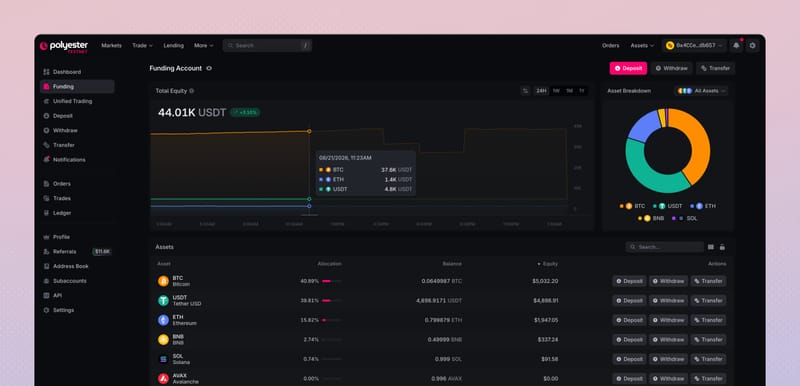Screen dimensions: 800x386
Task: Click Deposit in the BTC row
Action: point(629,281)
